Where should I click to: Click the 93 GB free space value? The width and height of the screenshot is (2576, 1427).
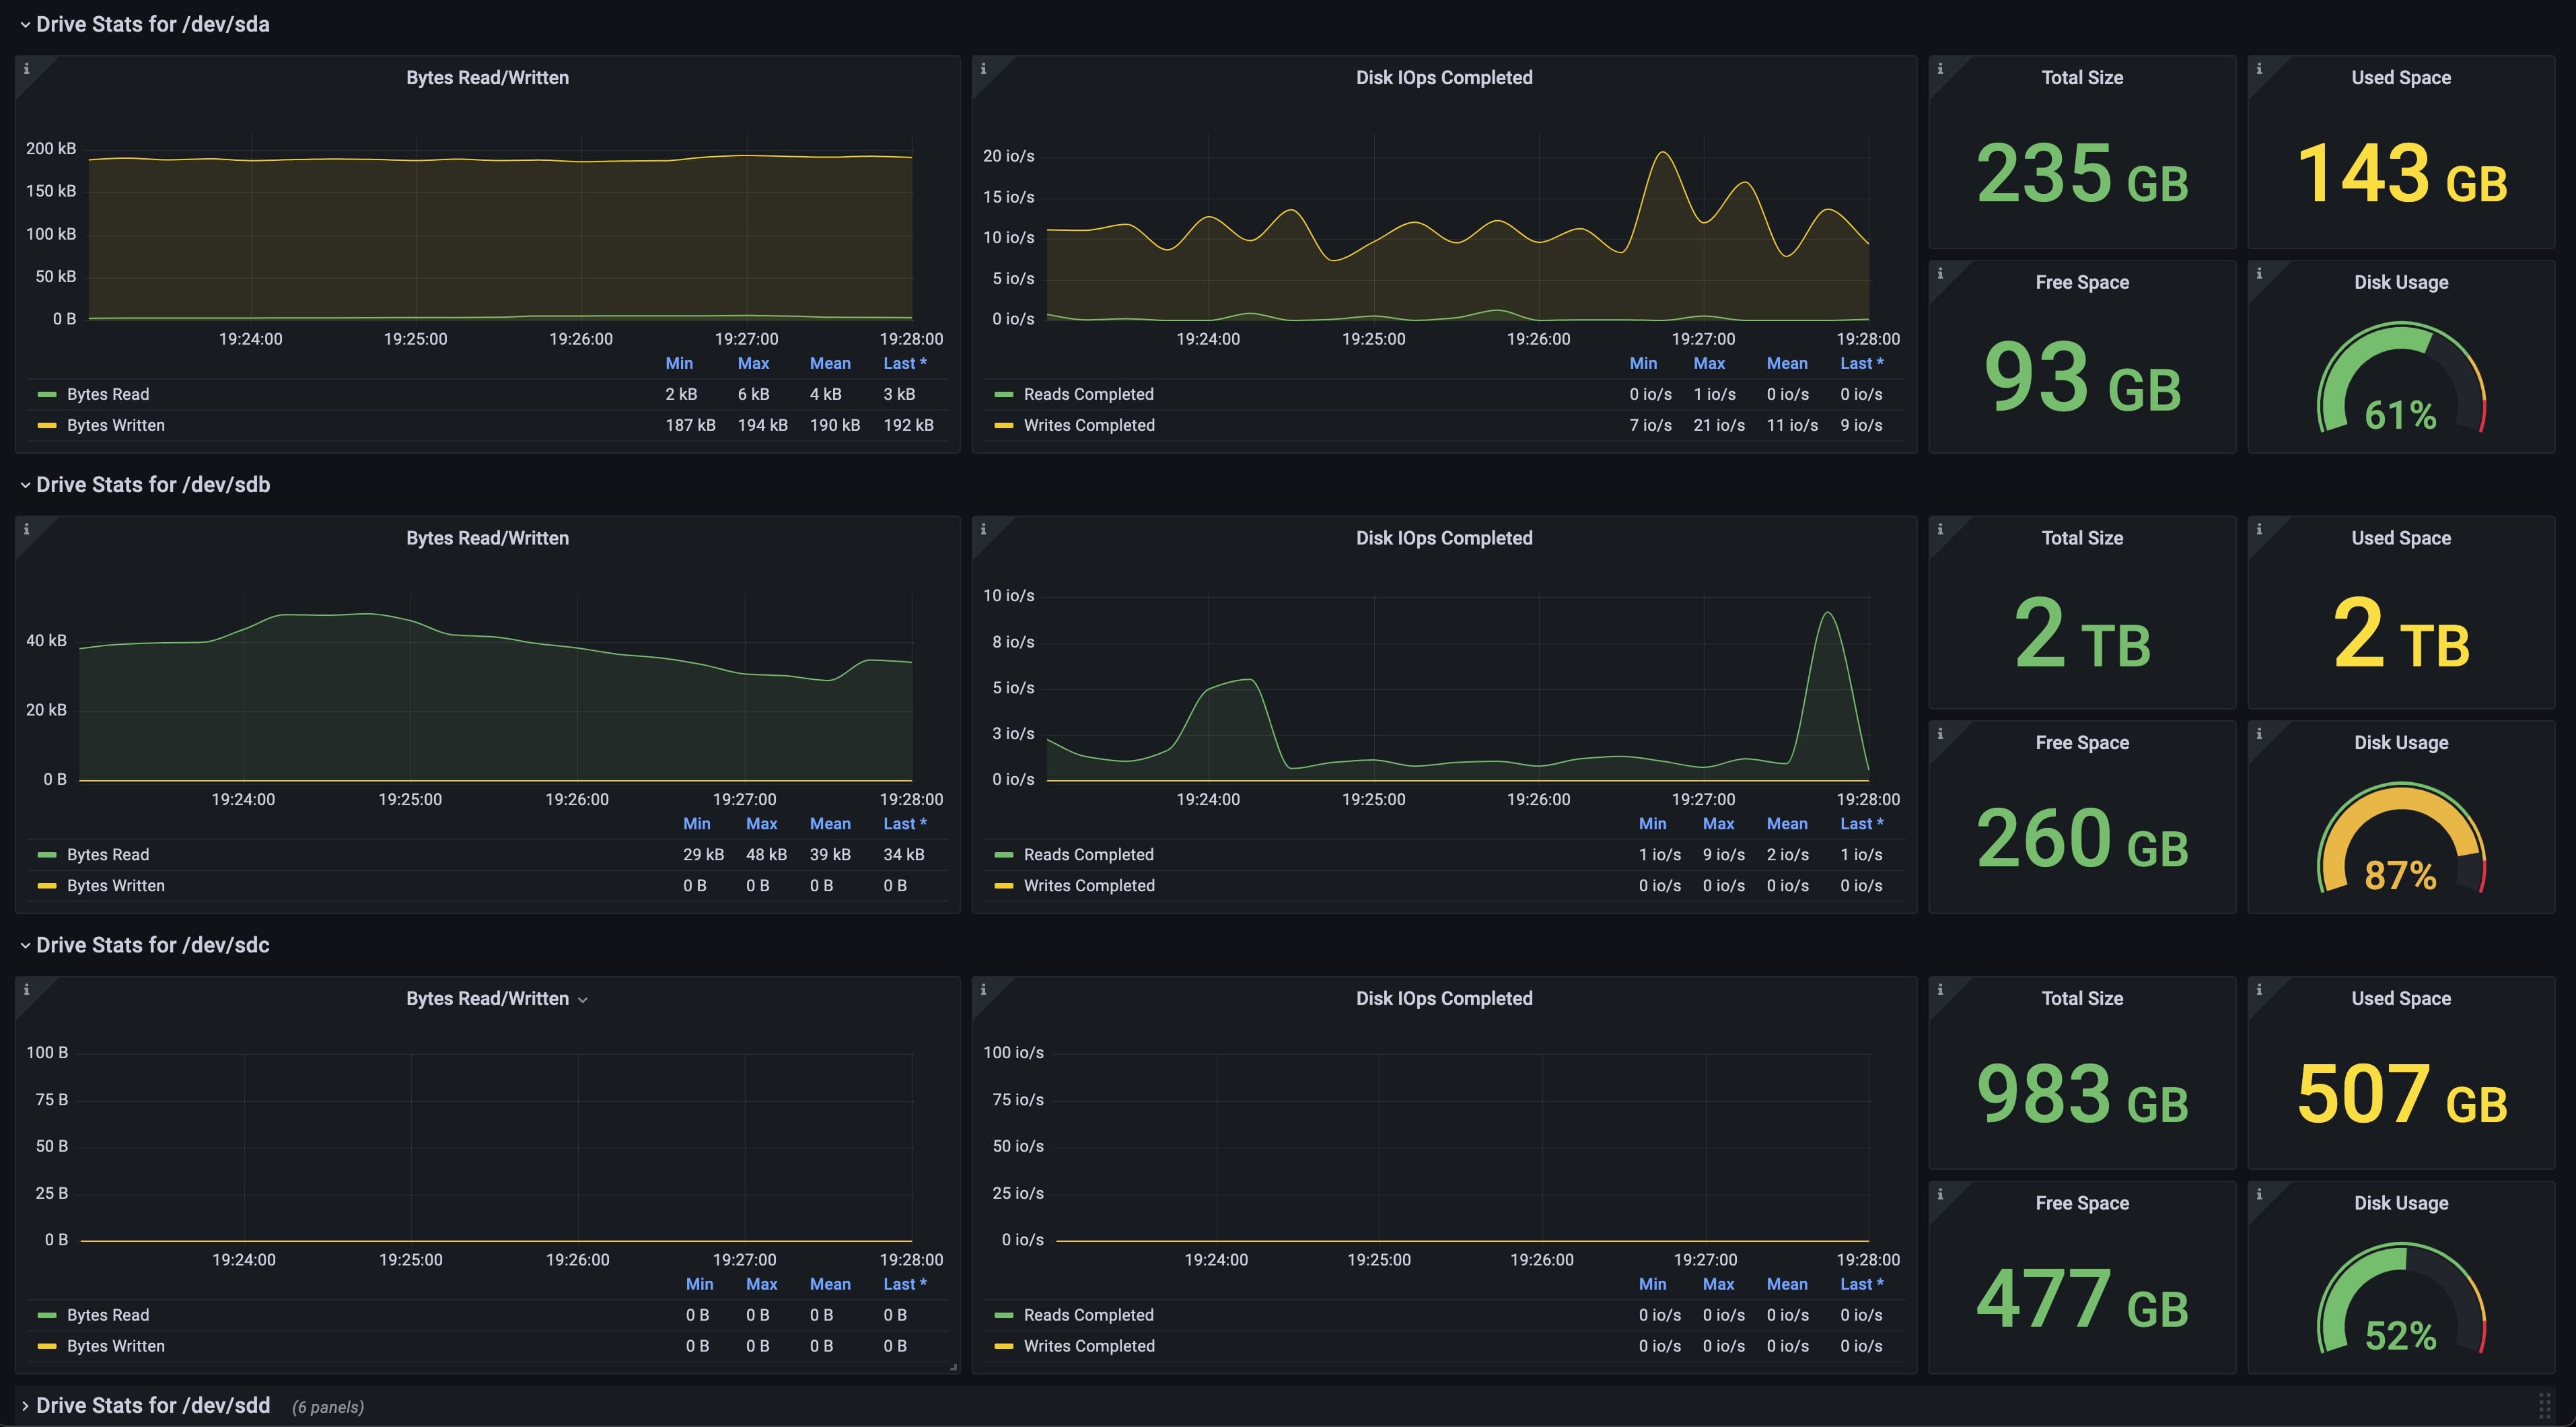pyautogui.click(x=2082, y=377)
